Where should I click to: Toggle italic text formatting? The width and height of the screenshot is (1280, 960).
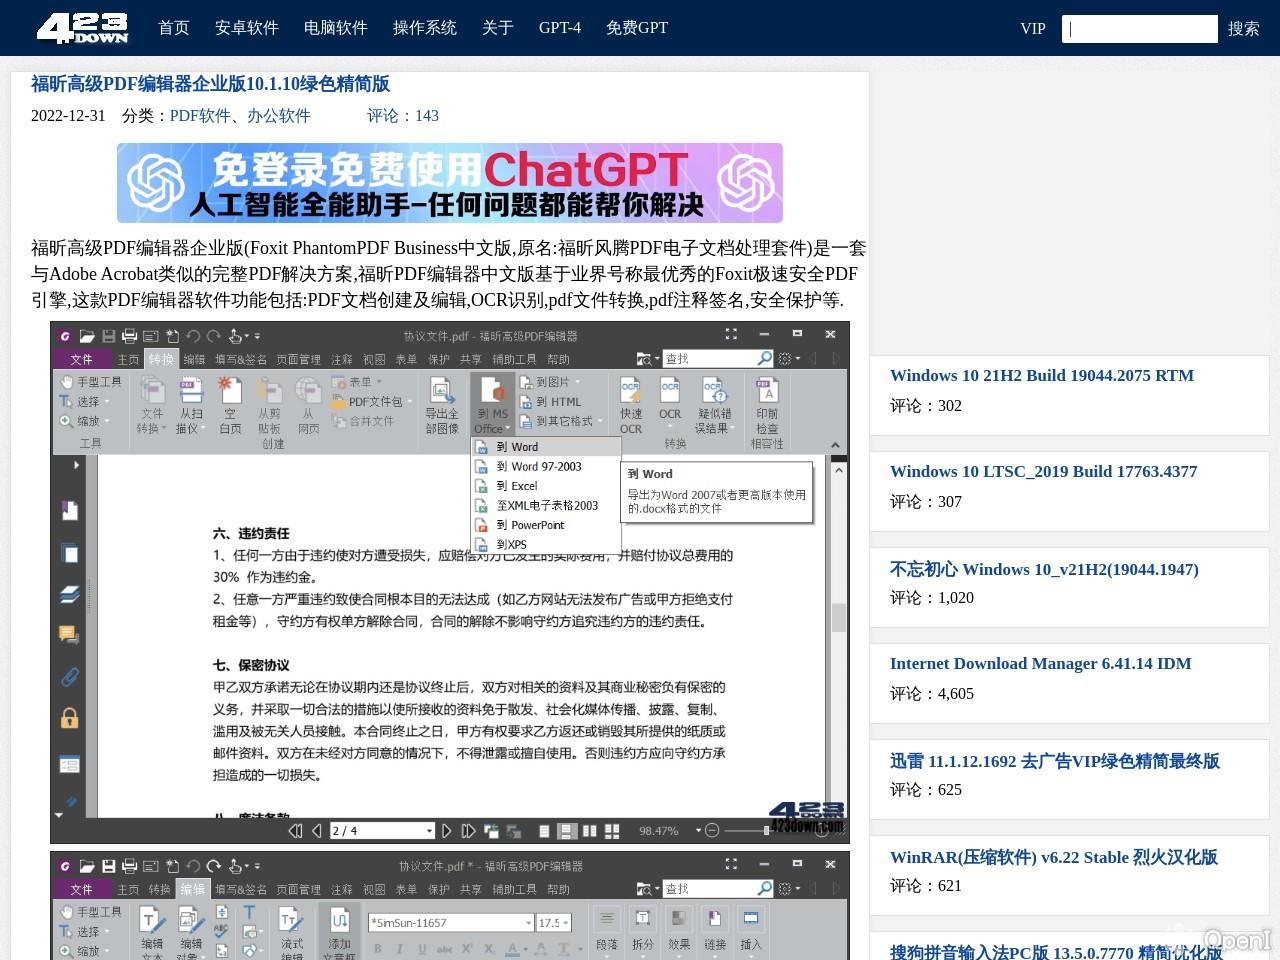tap(399, 947)
